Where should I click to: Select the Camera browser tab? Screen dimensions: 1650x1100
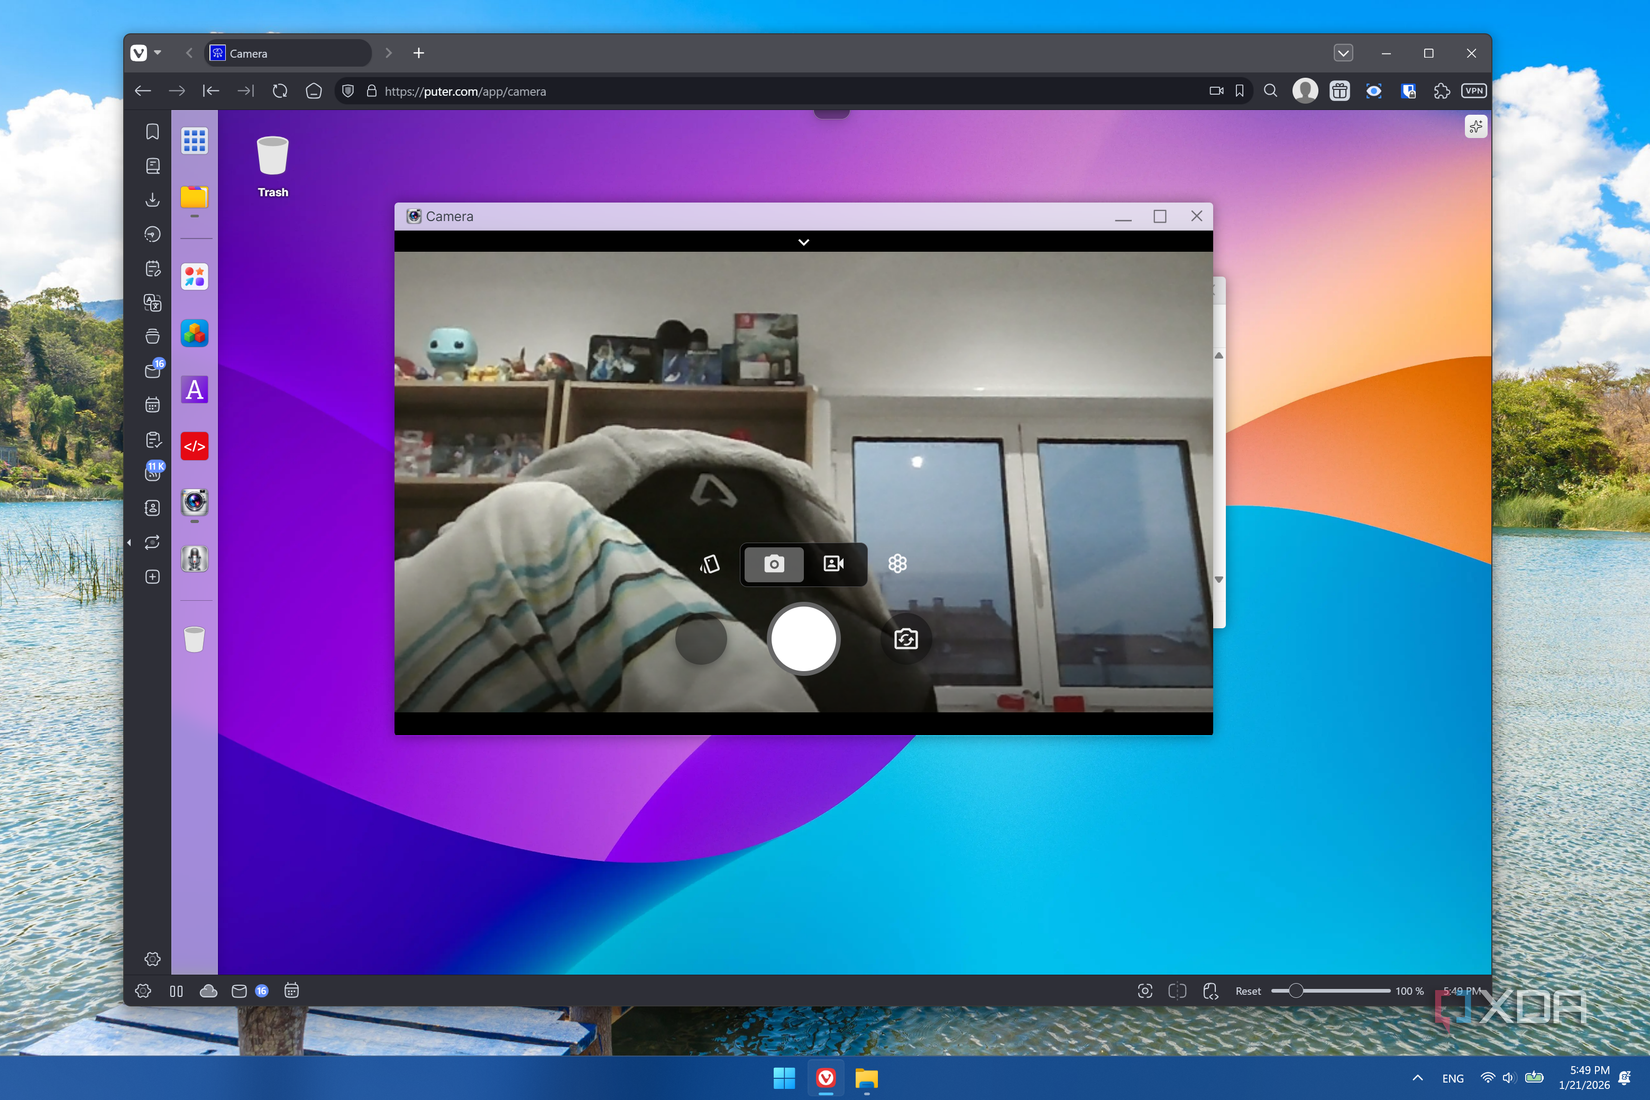point(288,53)
